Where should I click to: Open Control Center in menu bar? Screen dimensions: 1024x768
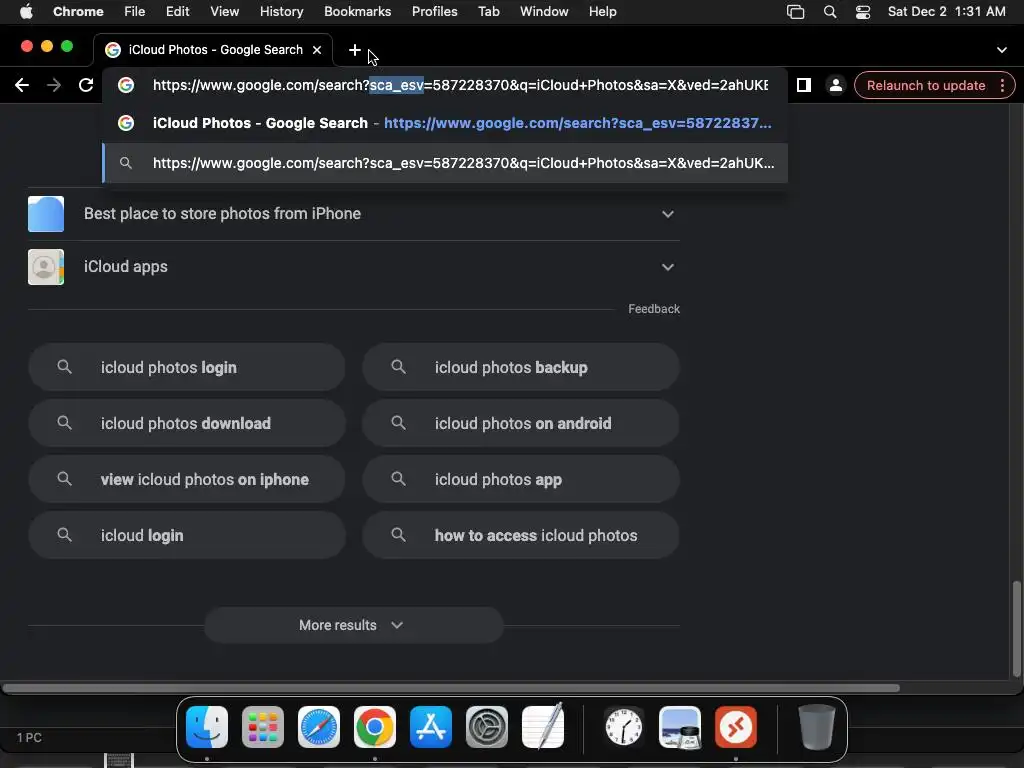coord(863,12)
